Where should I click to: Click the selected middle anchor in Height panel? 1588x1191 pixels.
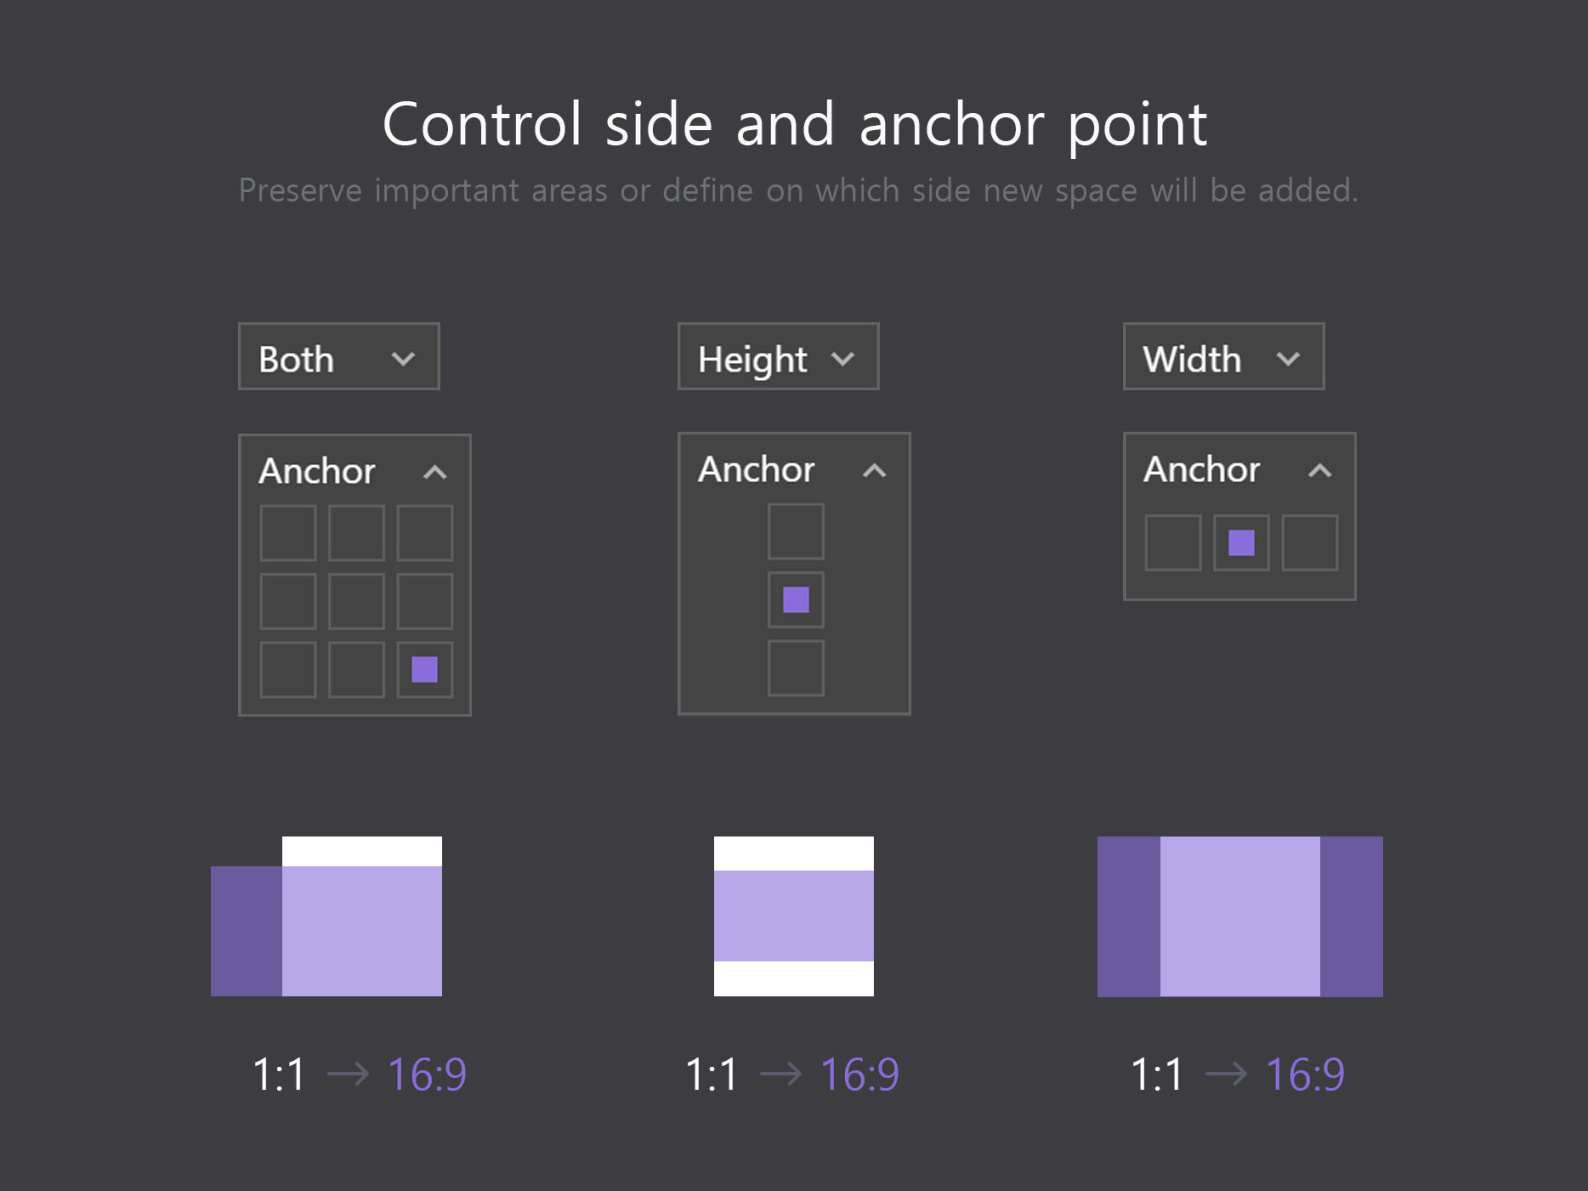coord(796,600)
